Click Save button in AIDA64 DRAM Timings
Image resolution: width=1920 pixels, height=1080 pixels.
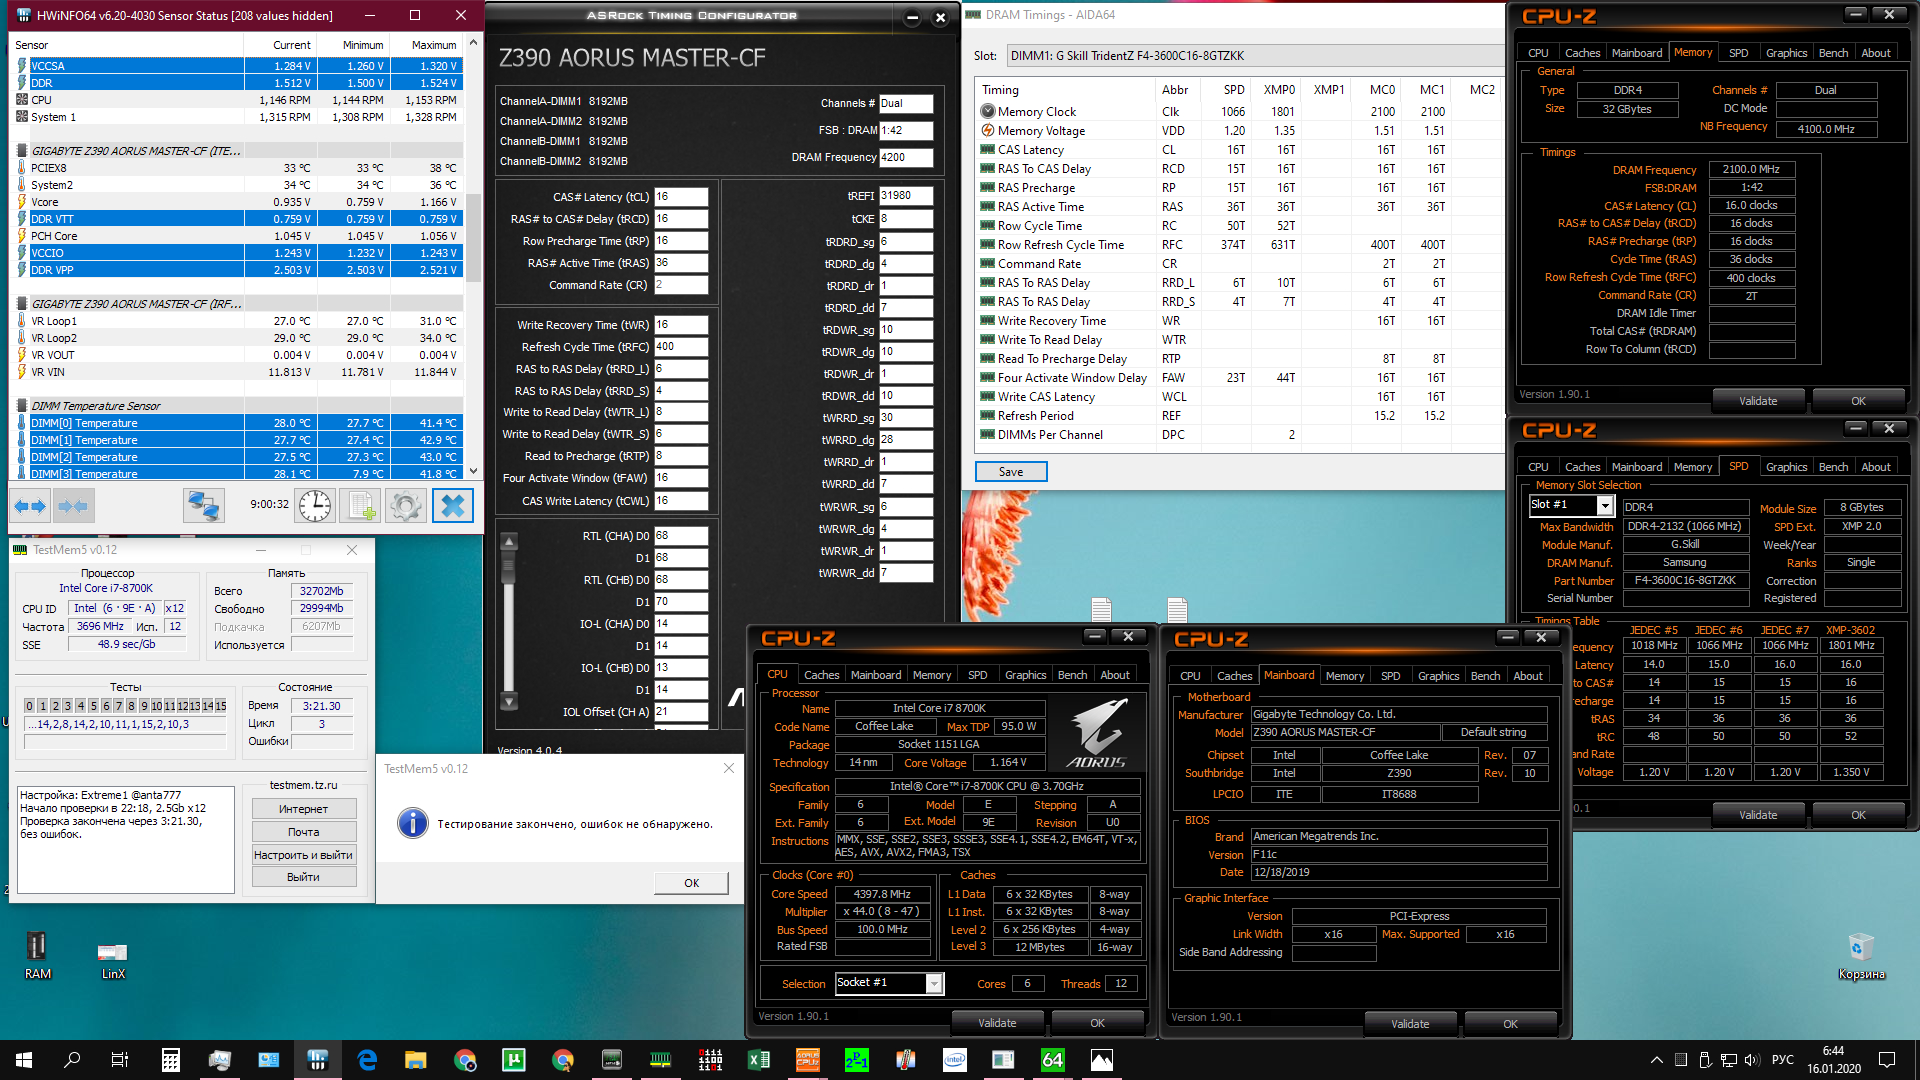(1010, 472)
